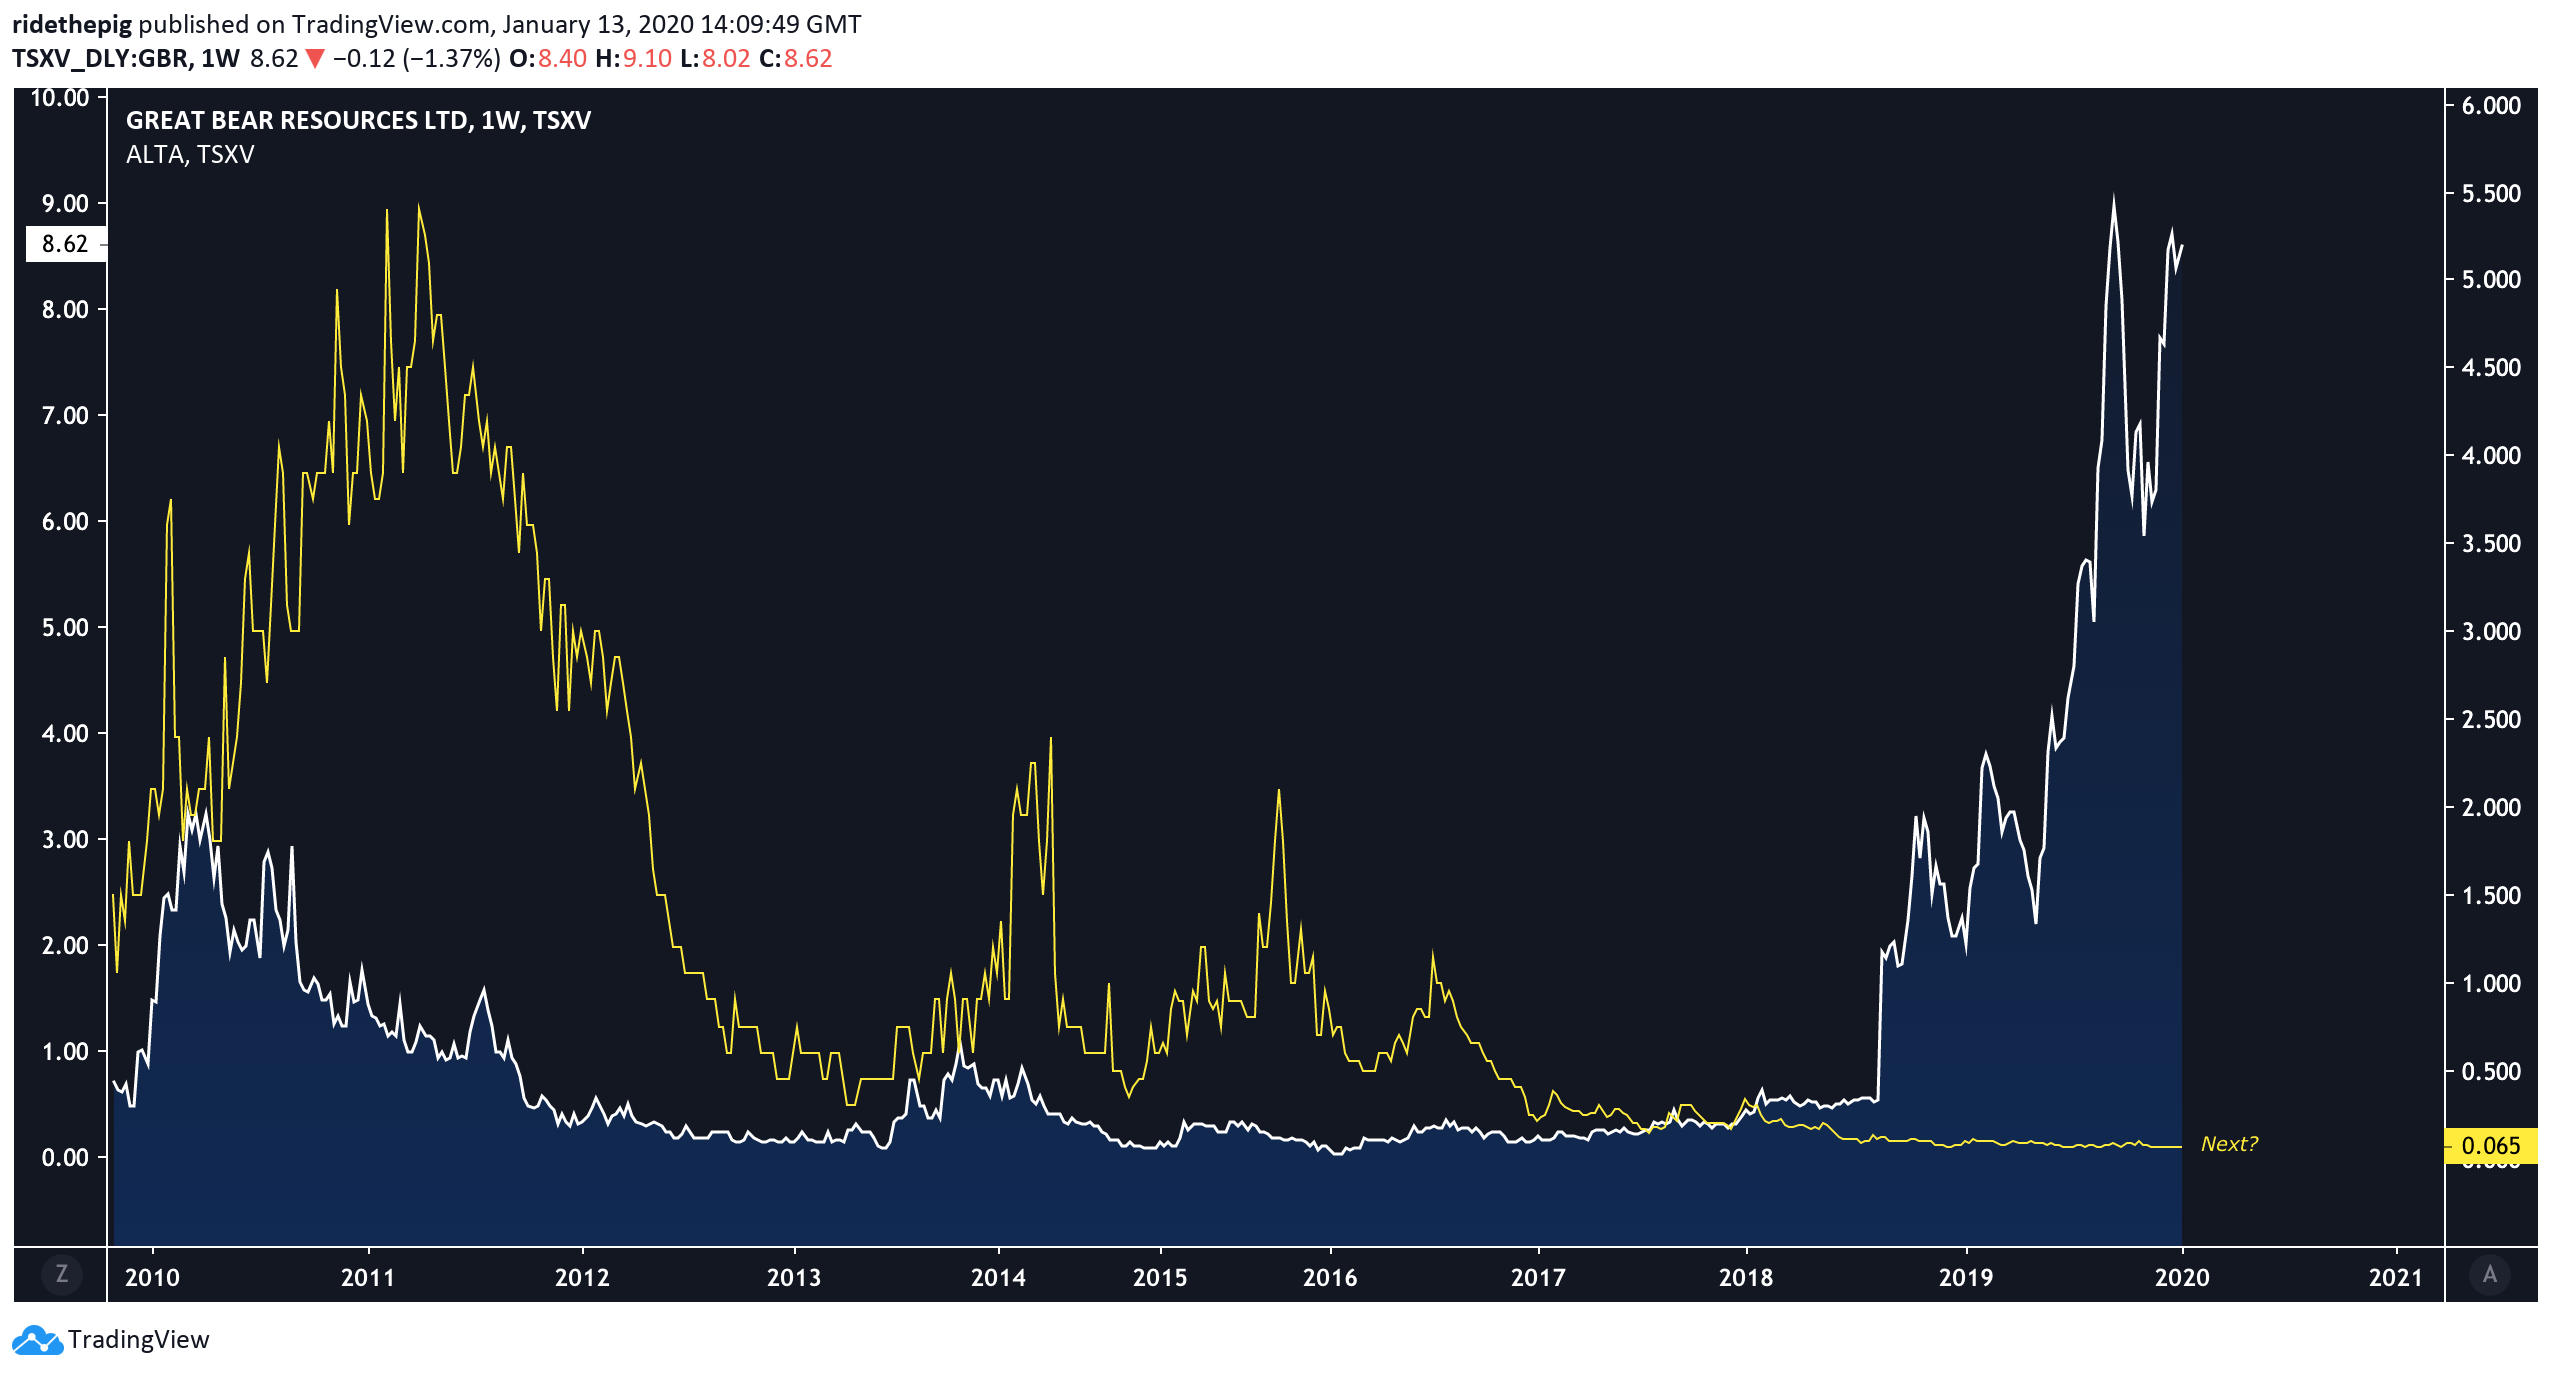Viewport: 2552px width, 1376px height.
Task: Toggle the auto-scale A button
Action: [x=2490, y=1274]
